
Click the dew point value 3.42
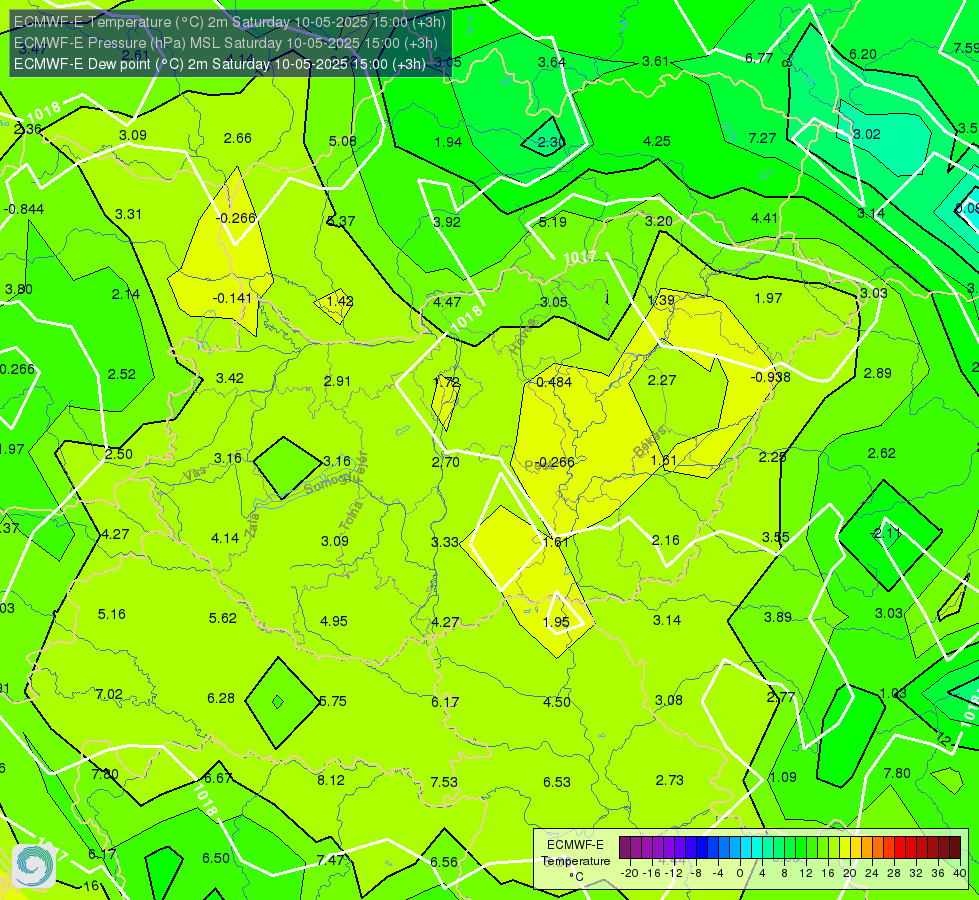230,378
